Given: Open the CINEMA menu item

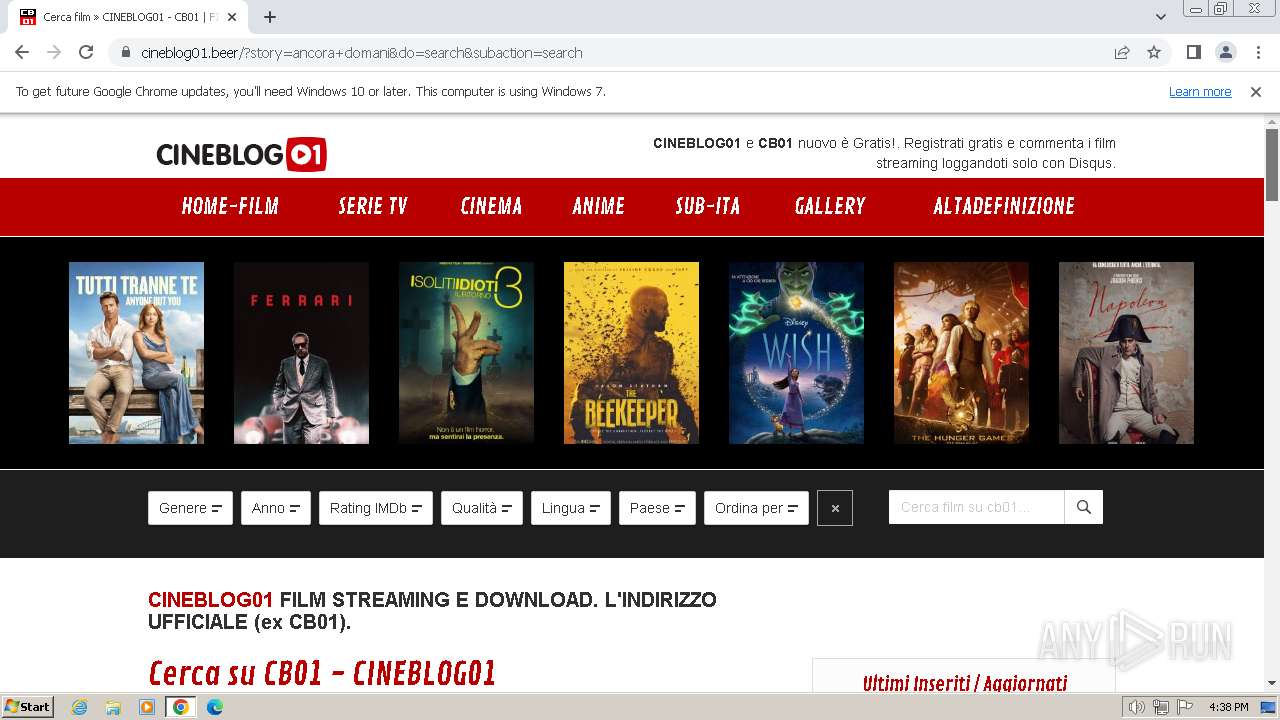Looking at the screenshot, I should coord(491,206).
